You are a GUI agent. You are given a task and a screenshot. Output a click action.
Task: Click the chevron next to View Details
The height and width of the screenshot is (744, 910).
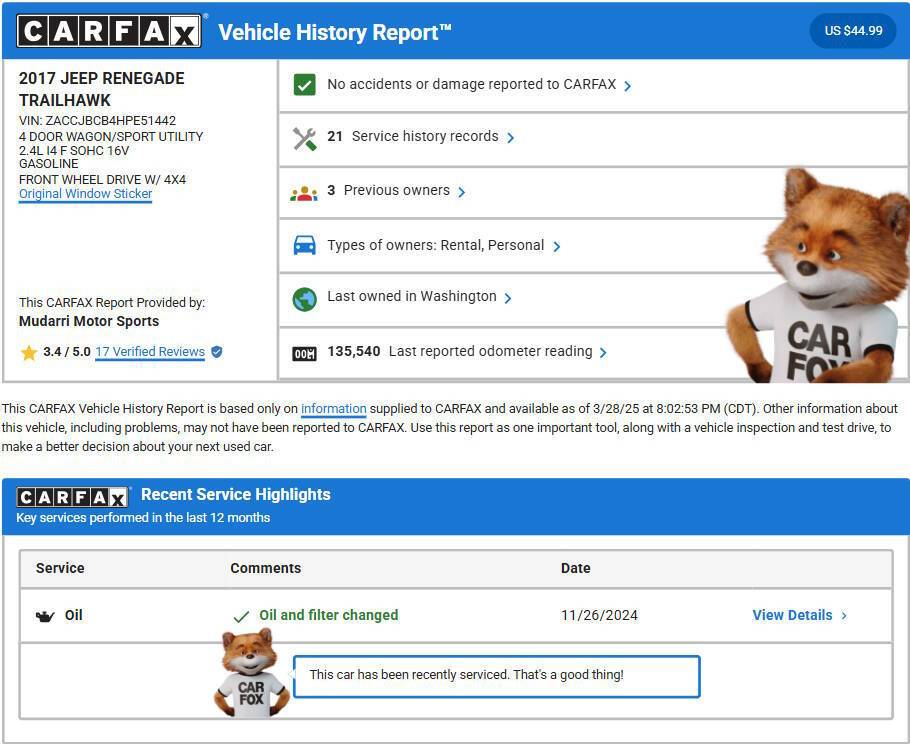844,615
